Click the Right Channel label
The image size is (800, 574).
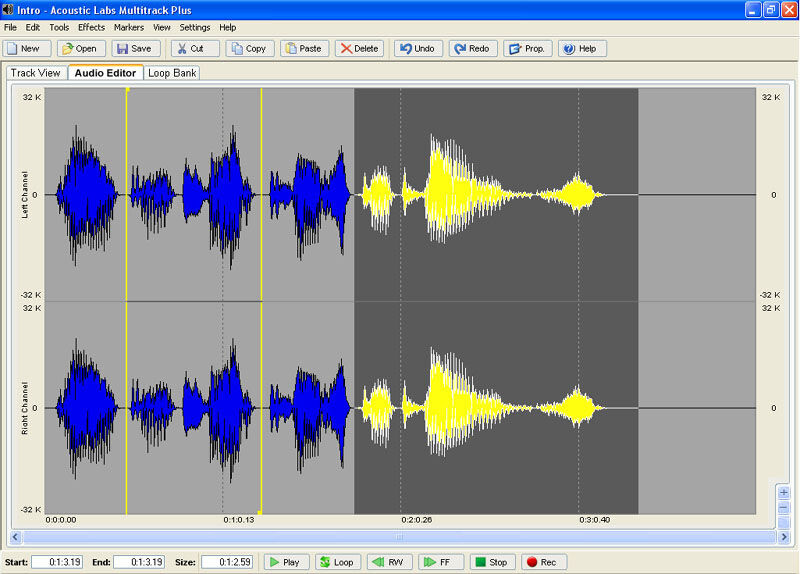coord(24,408)
